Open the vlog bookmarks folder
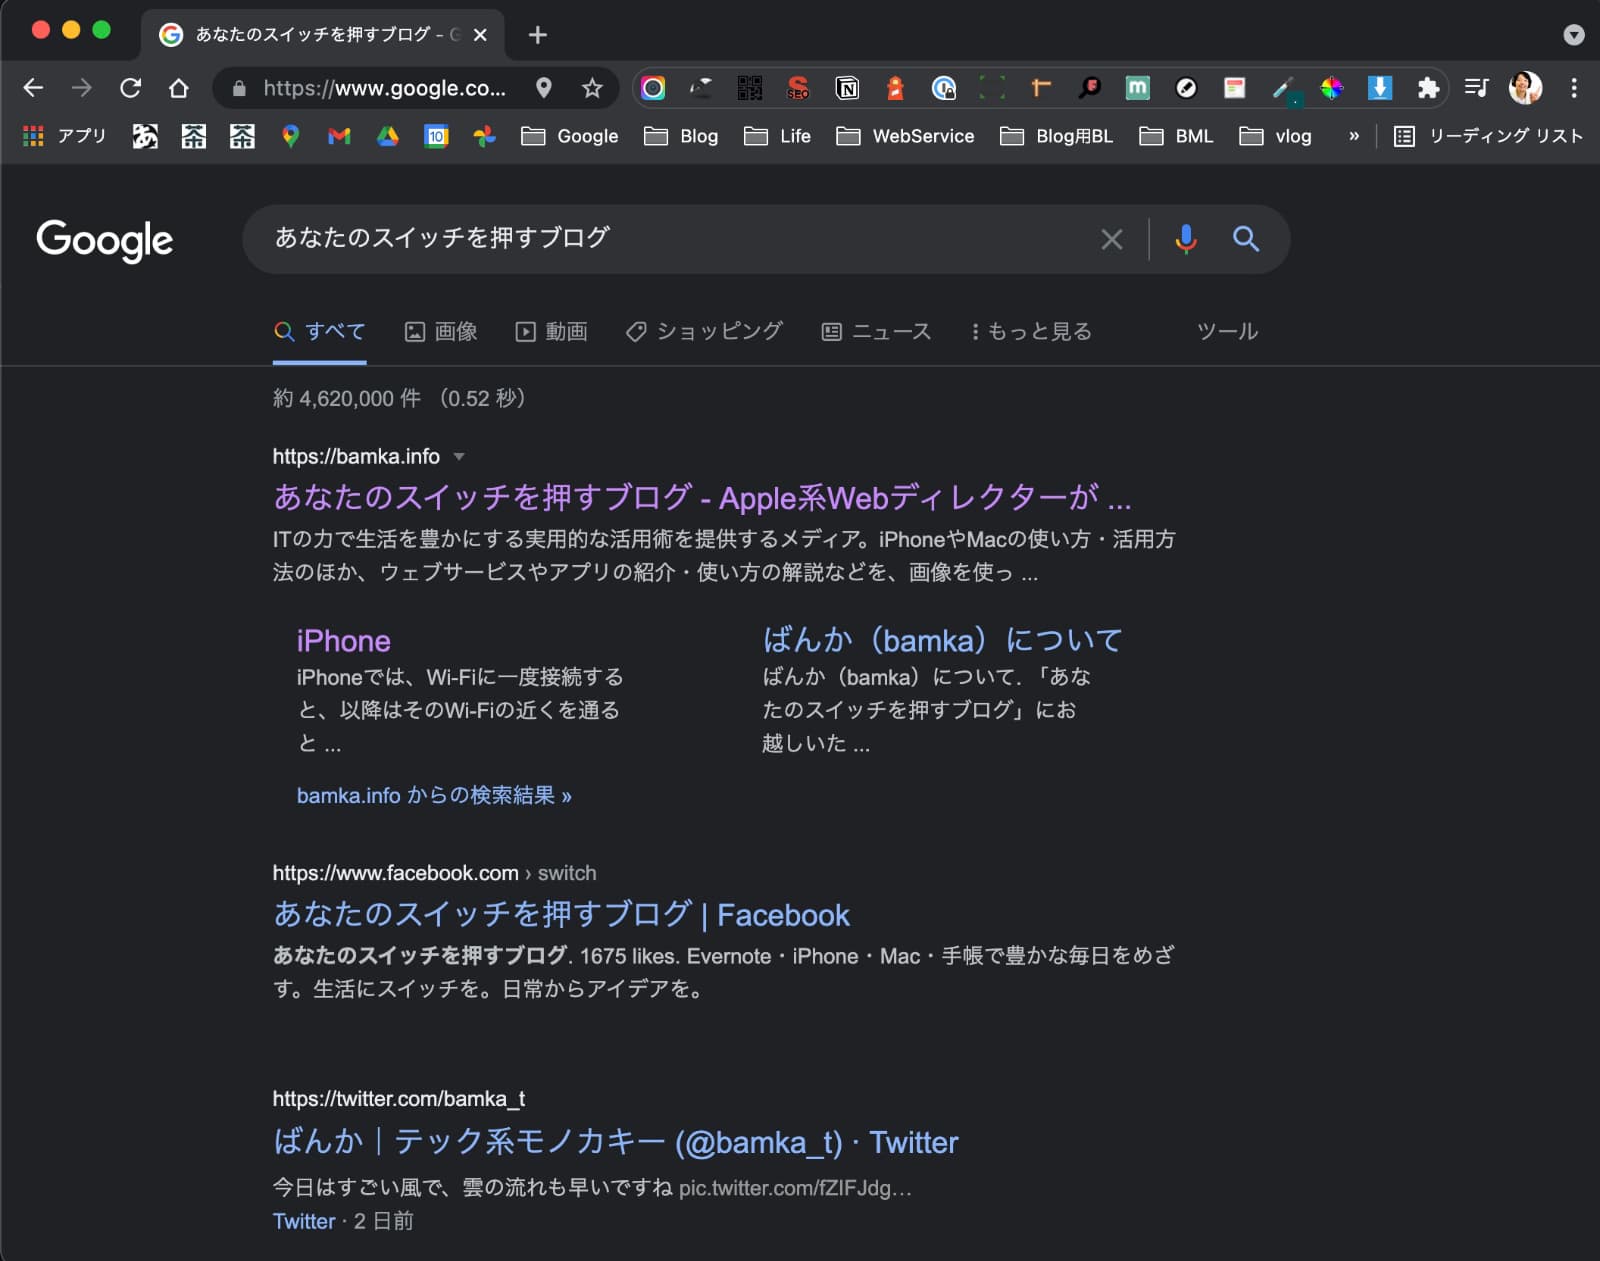This screenshot has height=1261, width=1600. (x=1275, y=136)
